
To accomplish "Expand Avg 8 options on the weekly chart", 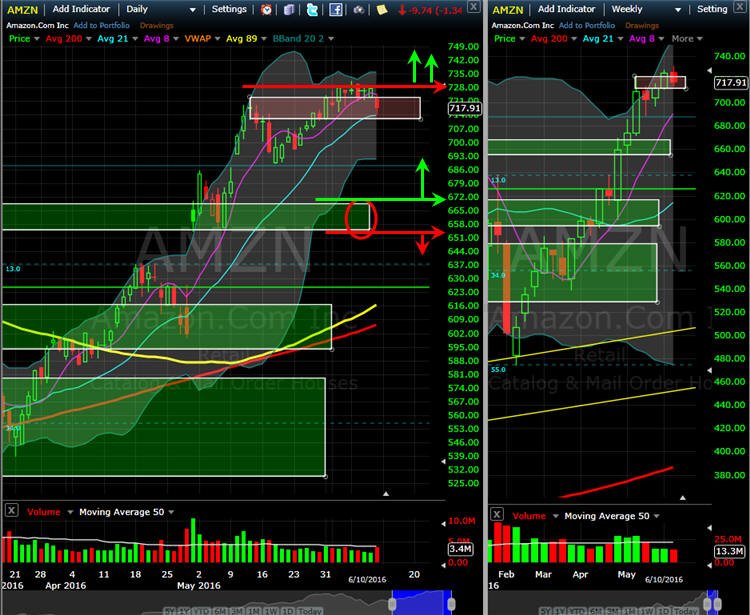I will point(662,39).
